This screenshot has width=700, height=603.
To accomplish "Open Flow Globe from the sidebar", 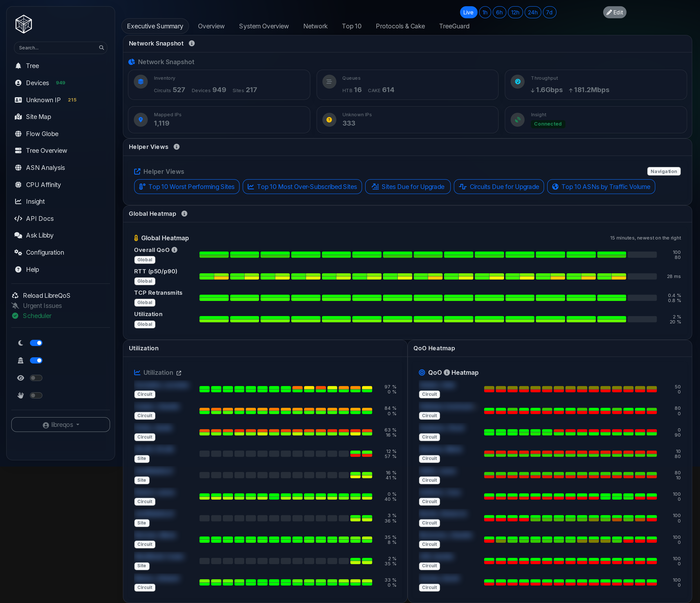I will 42,134.
